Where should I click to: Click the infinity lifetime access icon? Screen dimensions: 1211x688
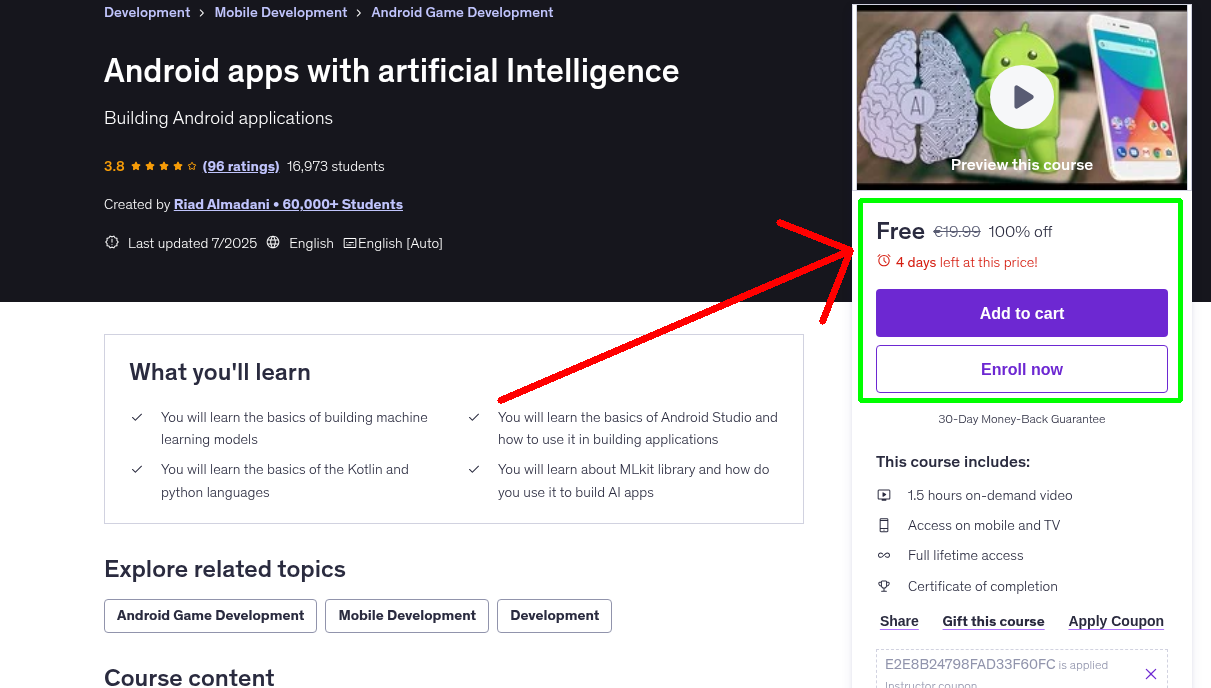point(884,555)
